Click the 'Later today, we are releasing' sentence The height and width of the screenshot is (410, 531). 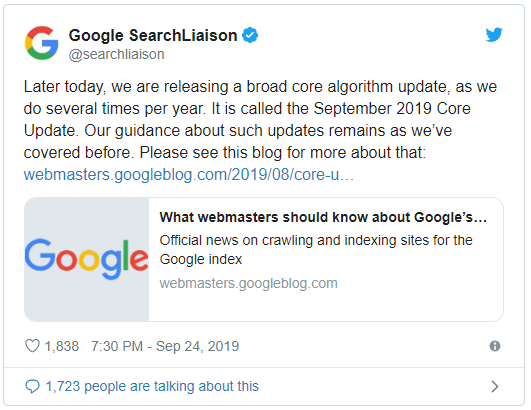pyautogui.click(x=126, y=87)
